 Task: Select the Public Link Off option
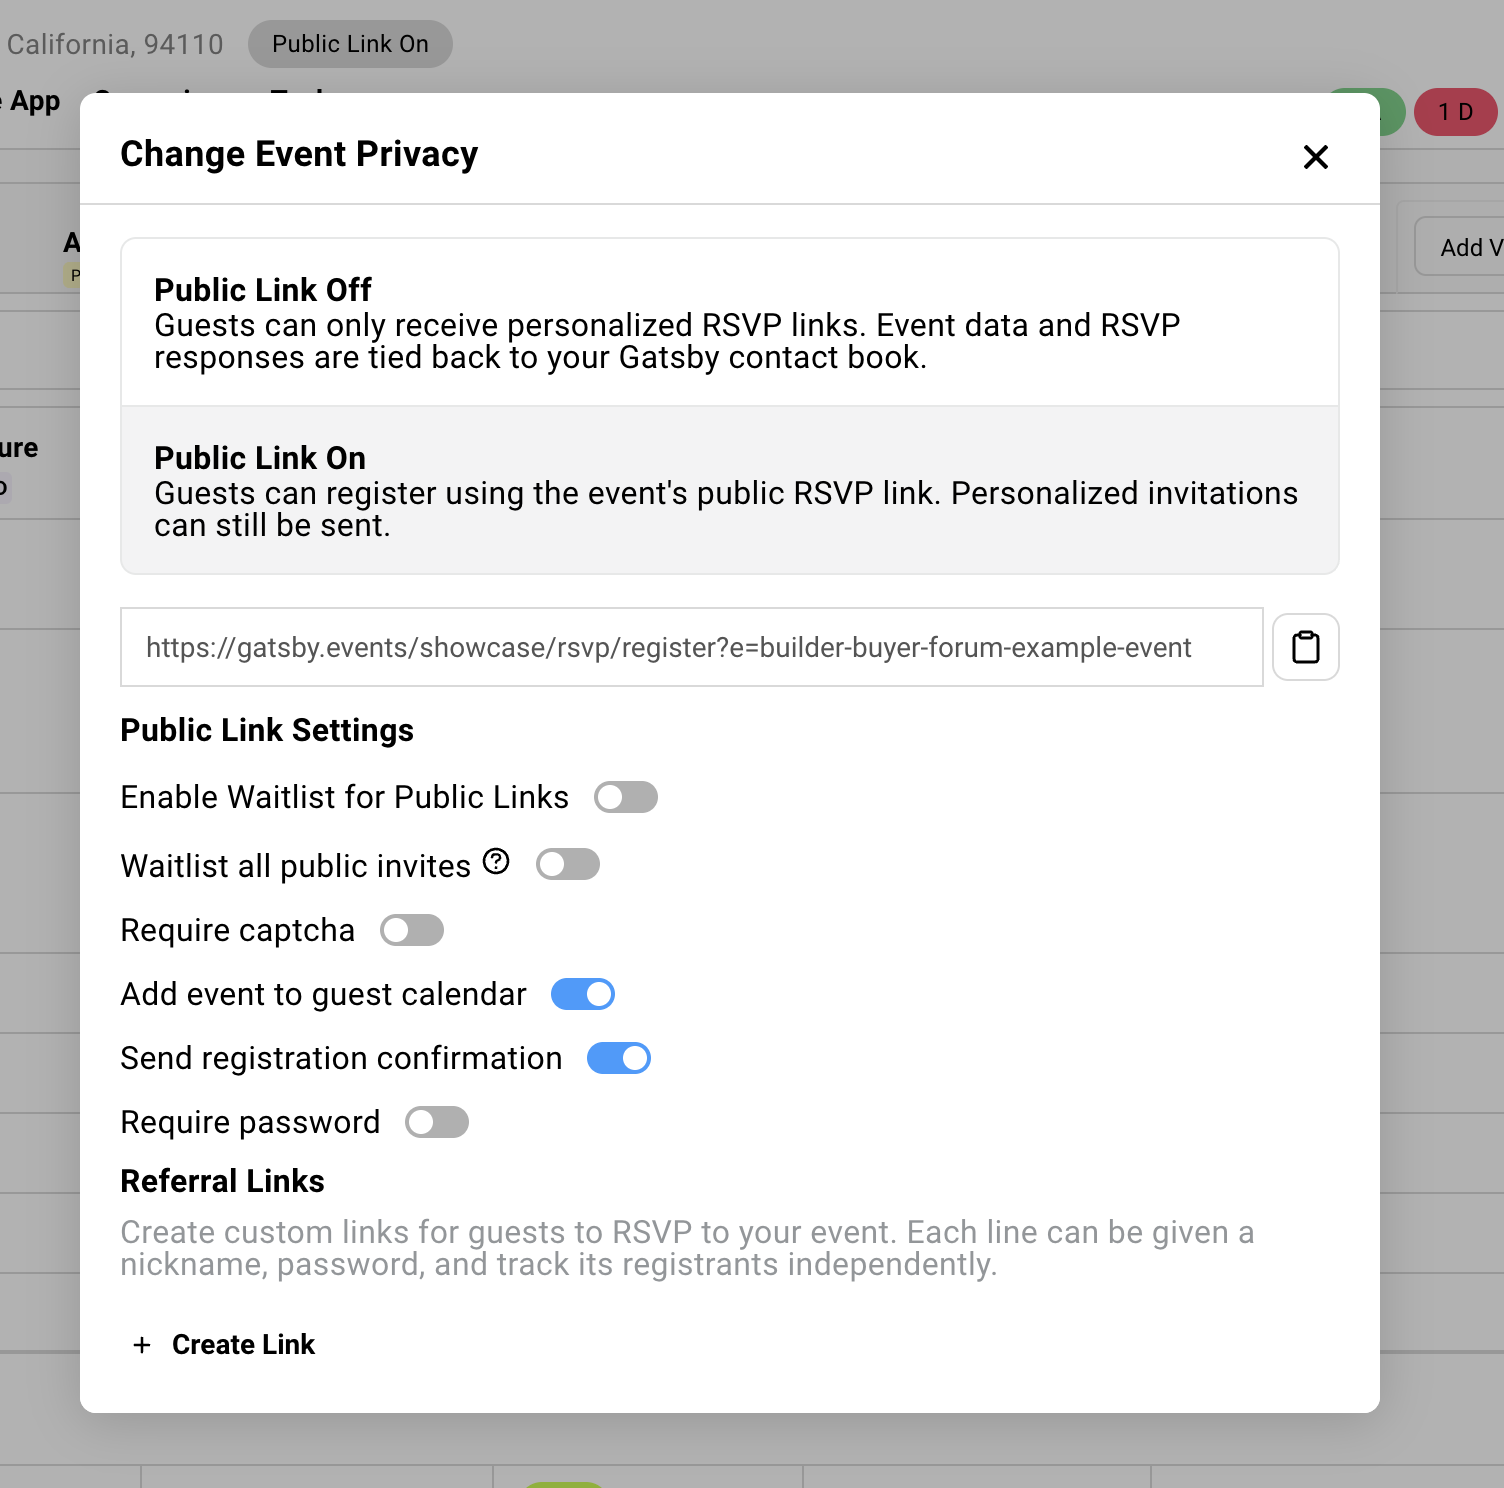[729, 322]
